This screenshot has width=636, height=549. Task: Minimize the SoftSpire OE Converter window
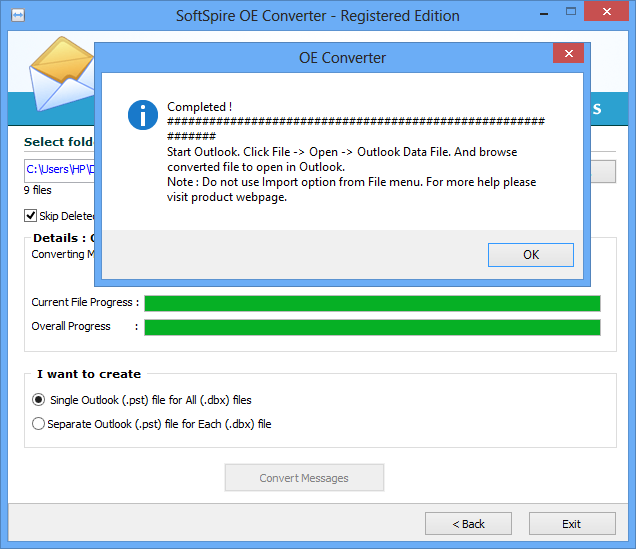coord(544,14)
